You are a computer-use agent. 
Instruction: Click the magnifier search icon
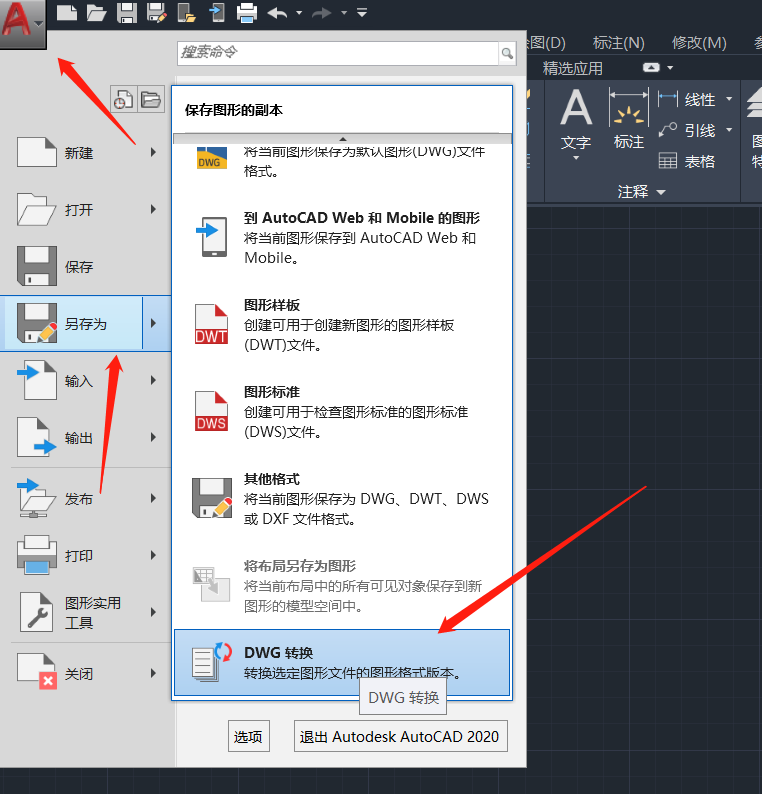tap(507, 53)
